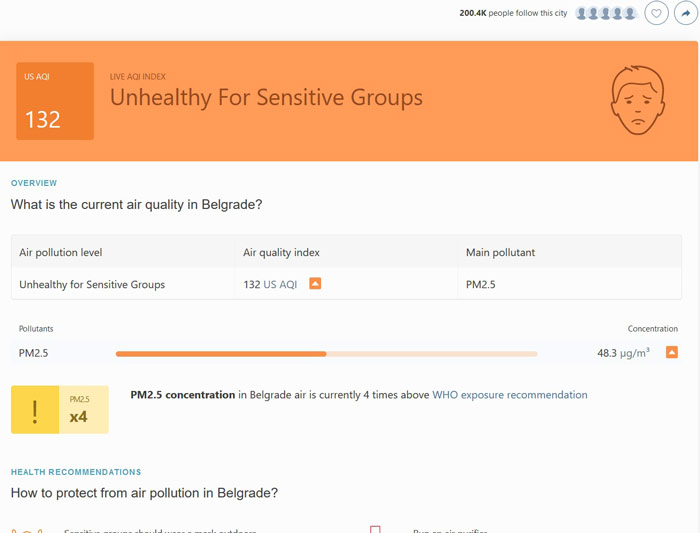This screenshot has height=533, width=700.
Task: Click the orange US AQI 132 box
Action: 55,101
